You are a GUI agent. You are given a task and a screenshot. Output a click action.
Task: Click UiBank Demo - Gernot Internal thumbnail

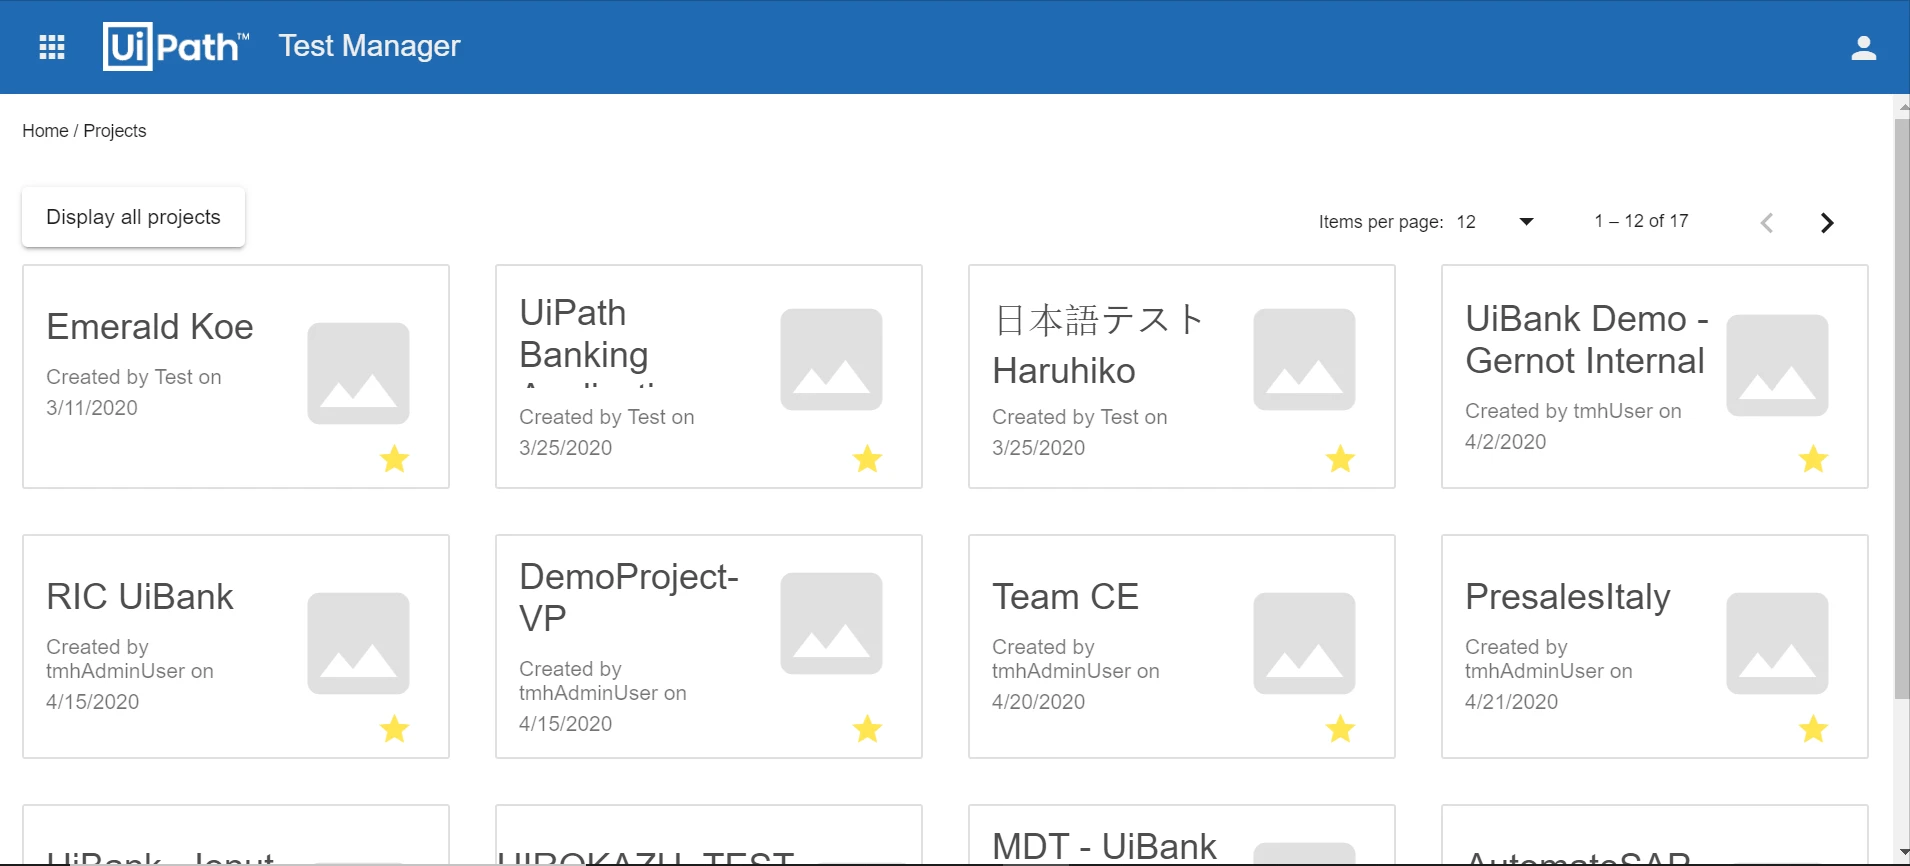click(x=1777, y=365)
